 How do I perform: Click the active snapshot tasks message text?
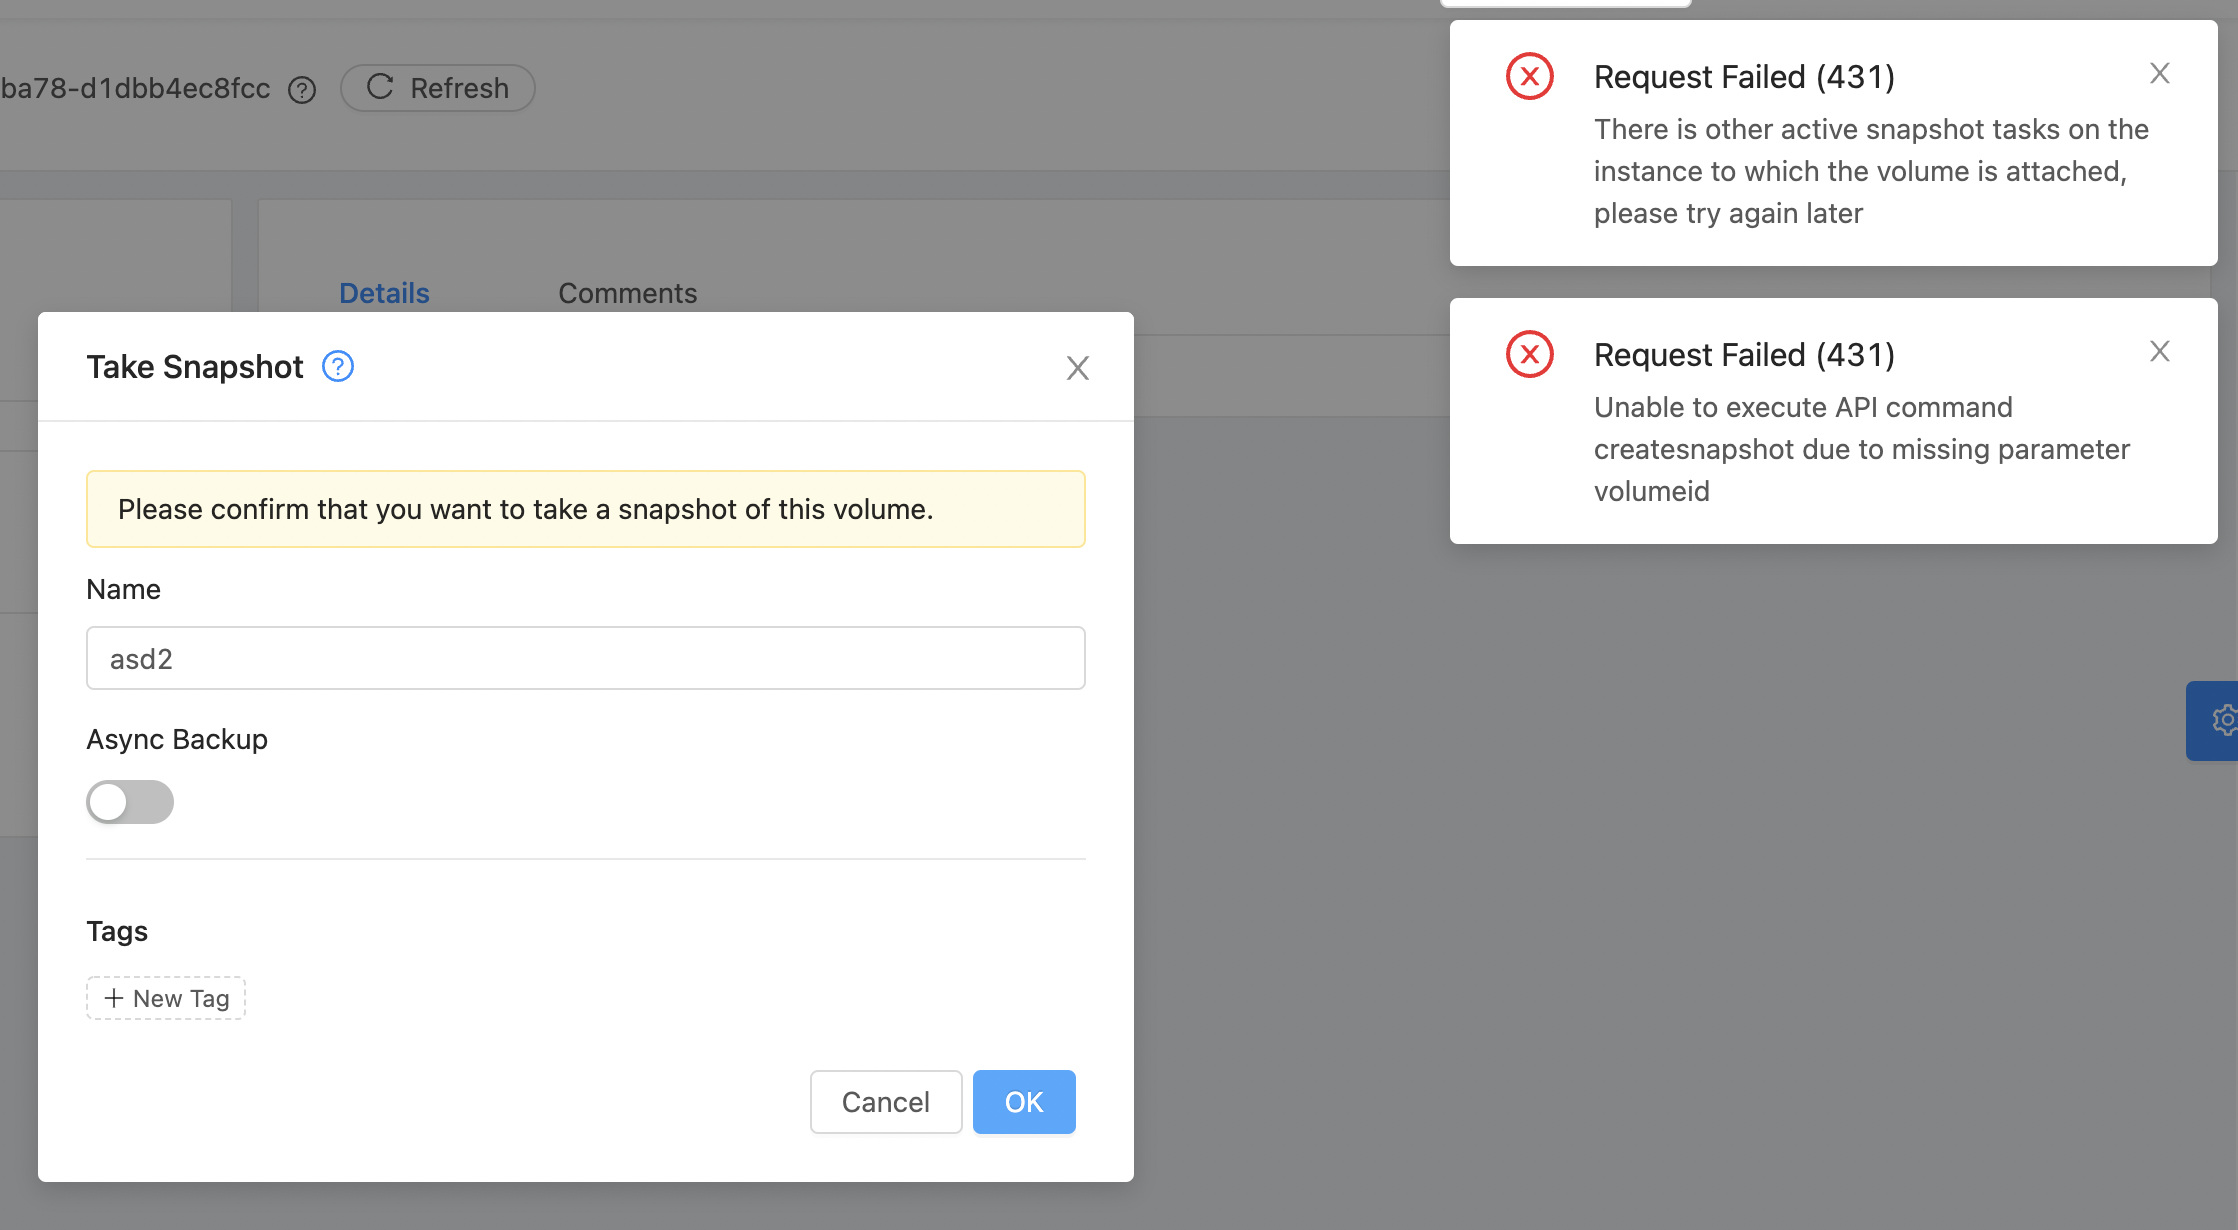click(x=1870, y=171)
